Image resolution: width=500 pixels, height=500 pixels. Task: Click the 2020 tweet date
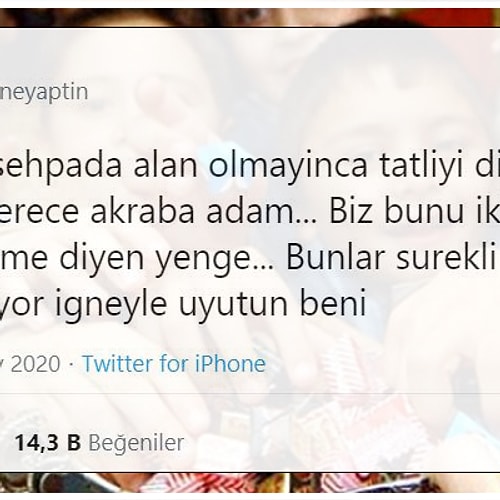pos(35,364)
